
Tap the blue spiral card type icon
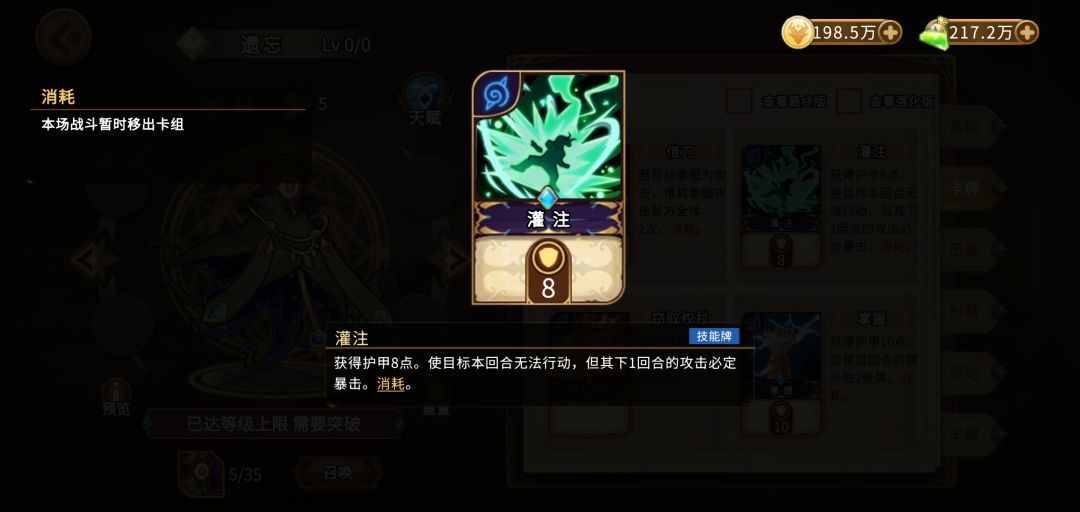pos(495,96)
